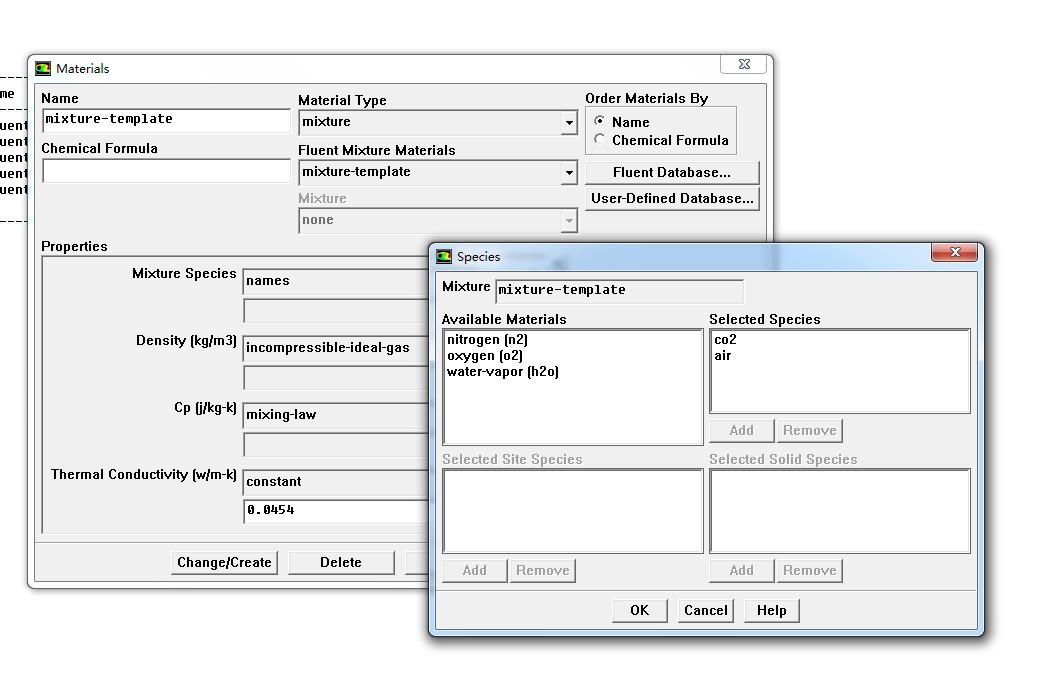The width and height of the screenshot is (1047, 687).
Task: Select the Name ordering radio button
Action: click(600, 121)
